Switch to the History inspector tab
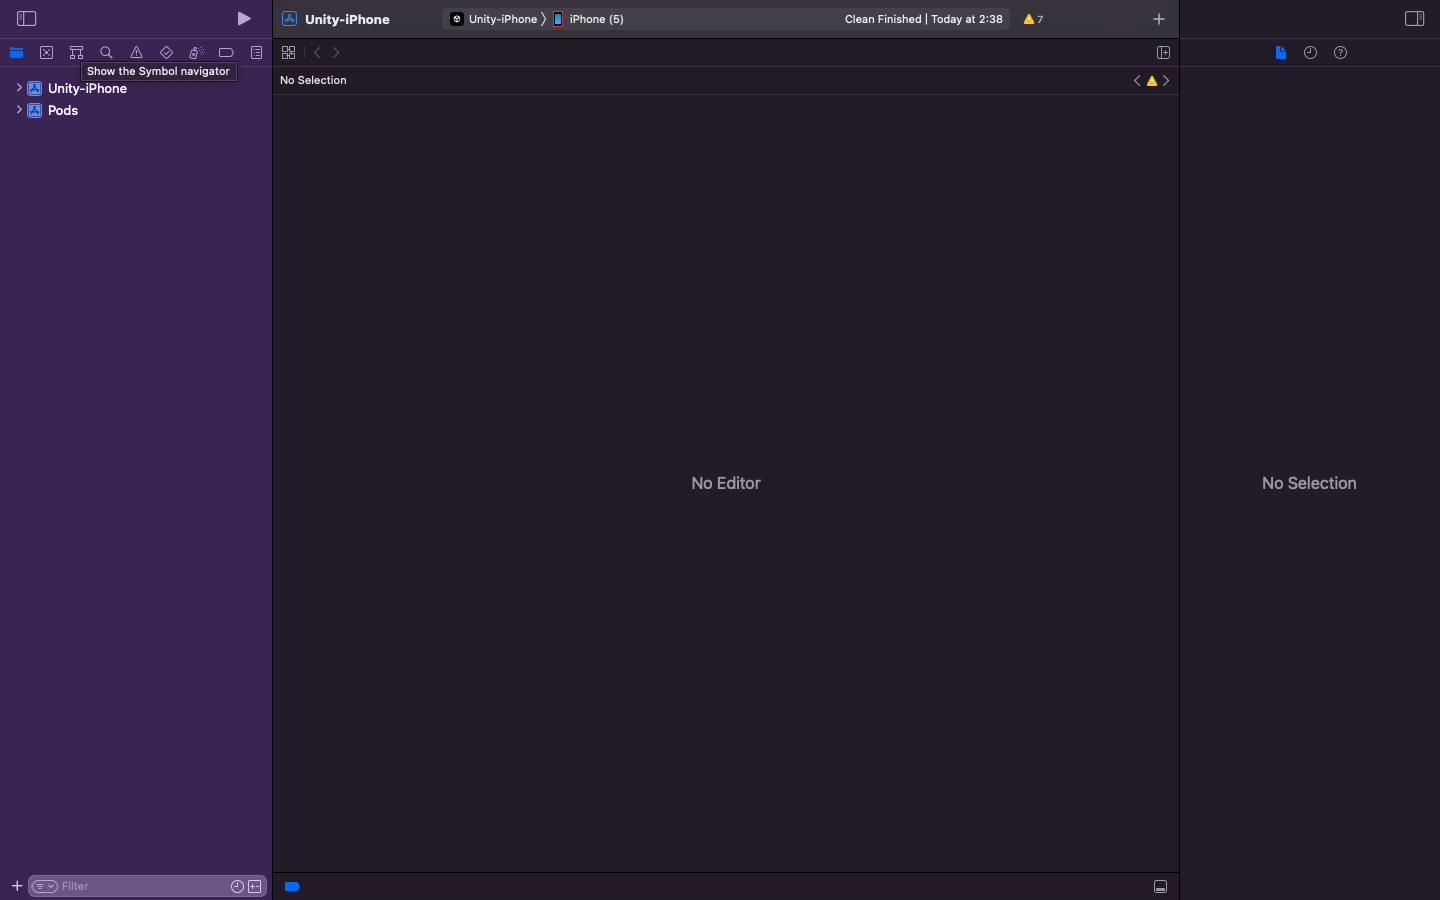The width and height of the screenshot is (1440, 900). pyautogui.click(x=1310, y=53)
